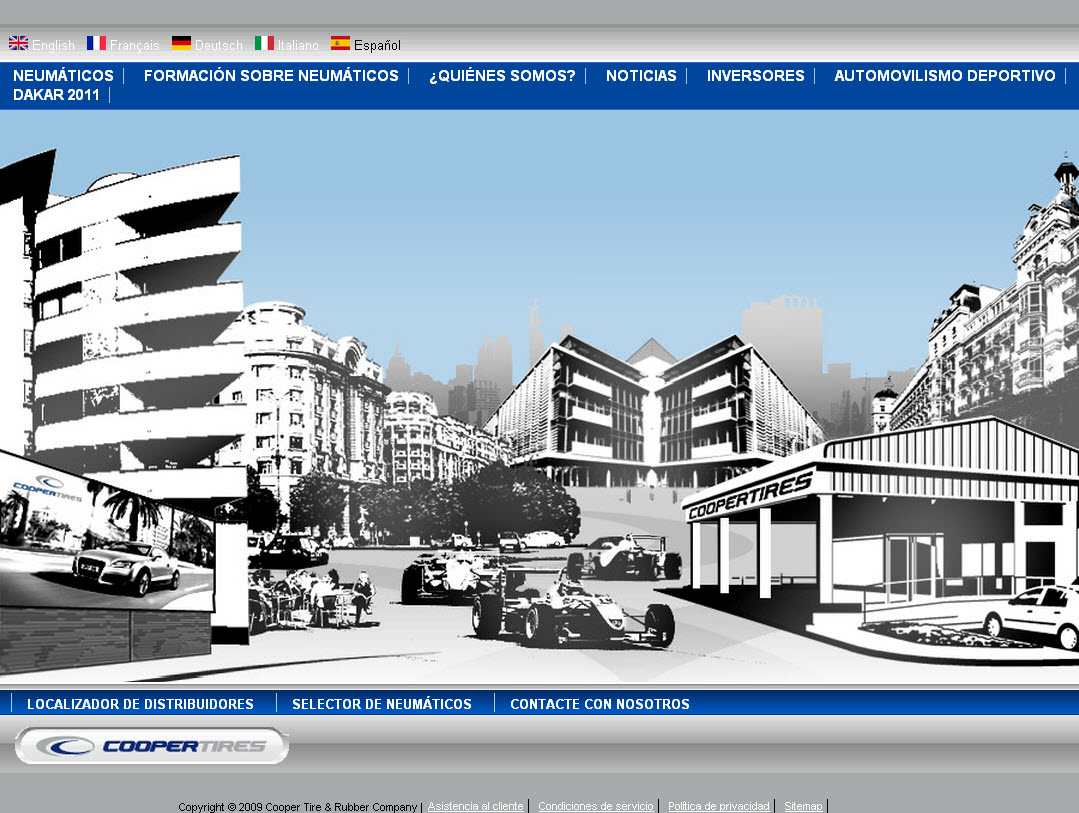The height and width of the screenshot is (813, 1079).
Task: Click the Spanish flag icon
Action: point(341,43)
